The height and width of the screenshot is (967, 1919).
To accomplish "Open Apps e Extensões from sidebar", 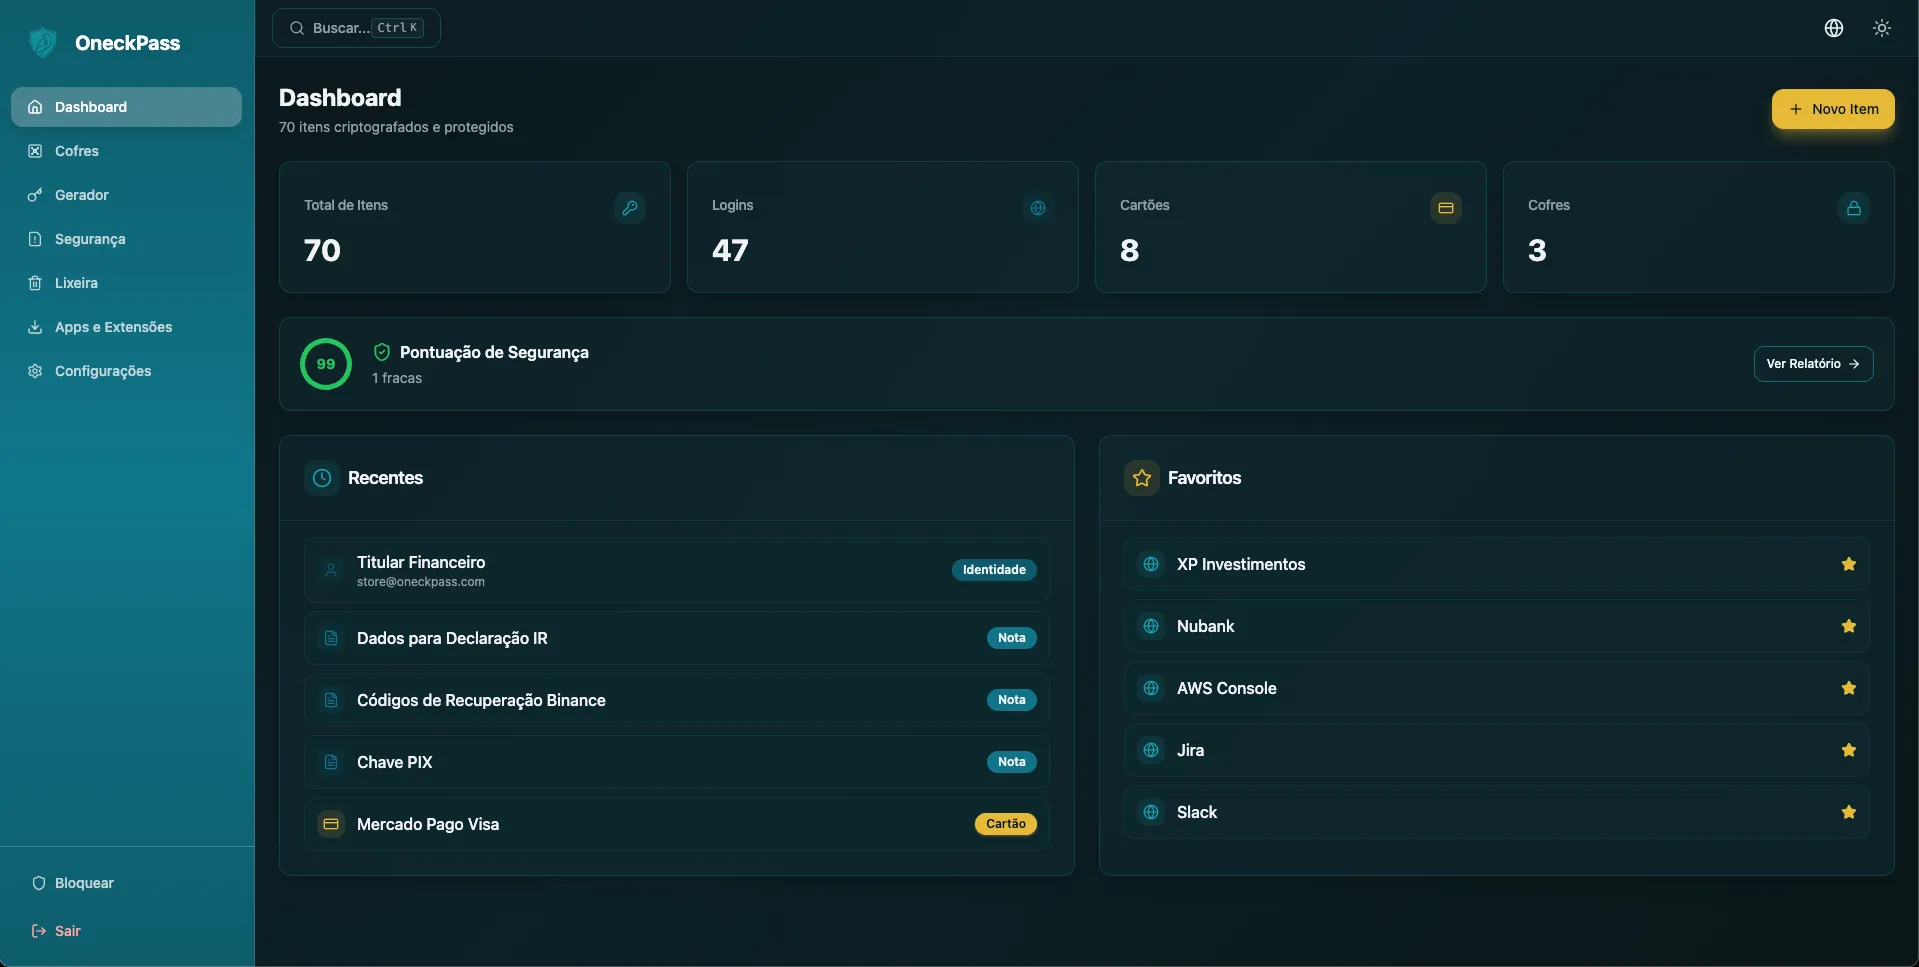I will point(113,326).
